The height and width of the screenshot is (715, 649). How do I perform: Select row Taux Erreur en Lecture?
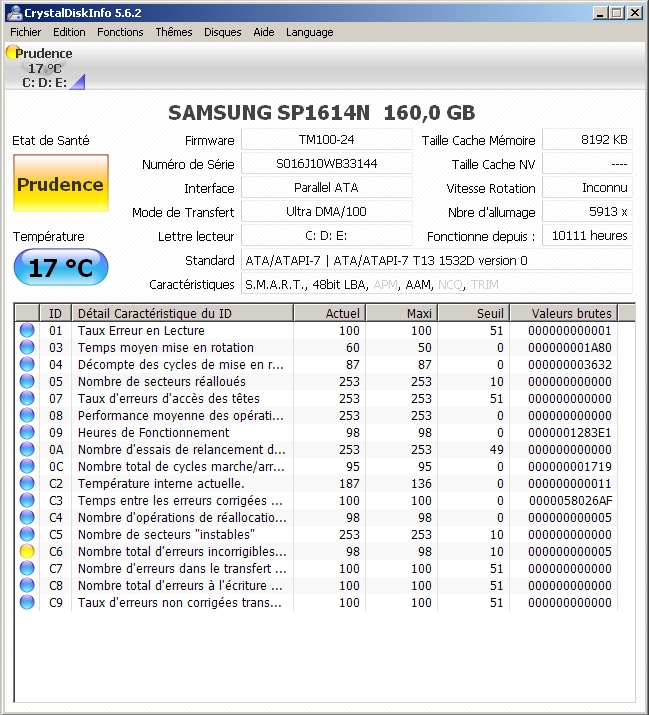click(x=317, y=330)
